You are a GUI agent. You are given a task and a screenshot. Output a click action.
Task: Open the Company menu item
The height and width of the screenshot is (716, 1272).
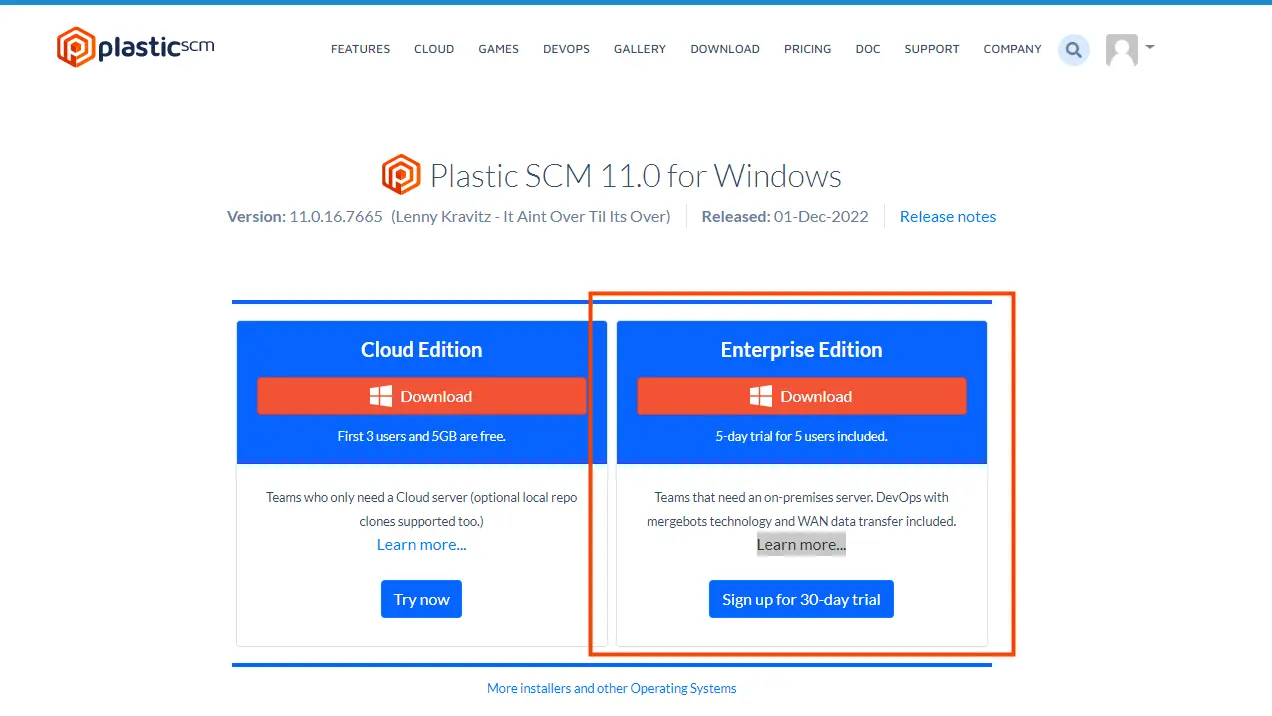tap(1012, 49)
